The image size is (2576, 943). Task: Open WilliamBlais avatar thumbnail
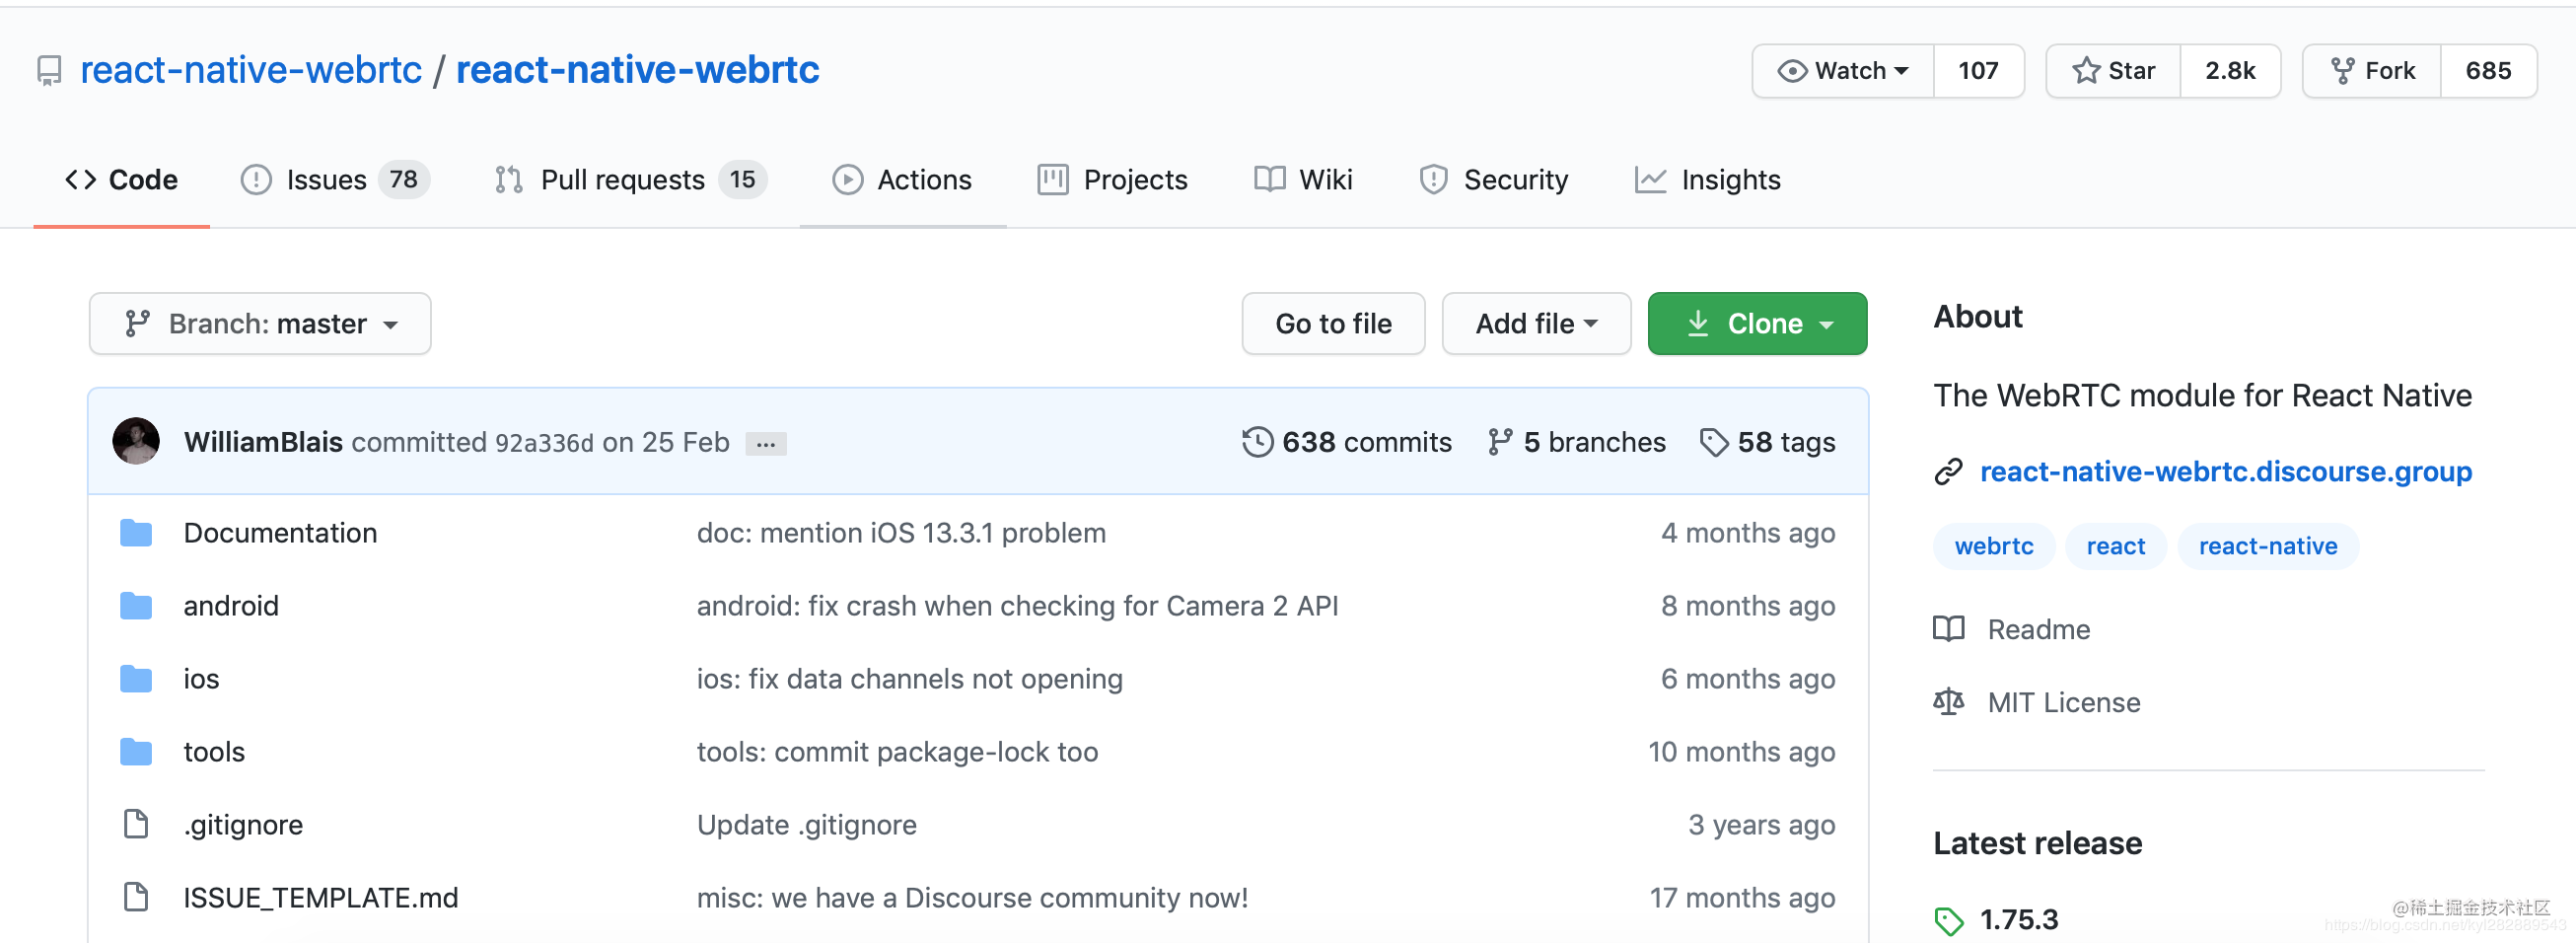136,442
